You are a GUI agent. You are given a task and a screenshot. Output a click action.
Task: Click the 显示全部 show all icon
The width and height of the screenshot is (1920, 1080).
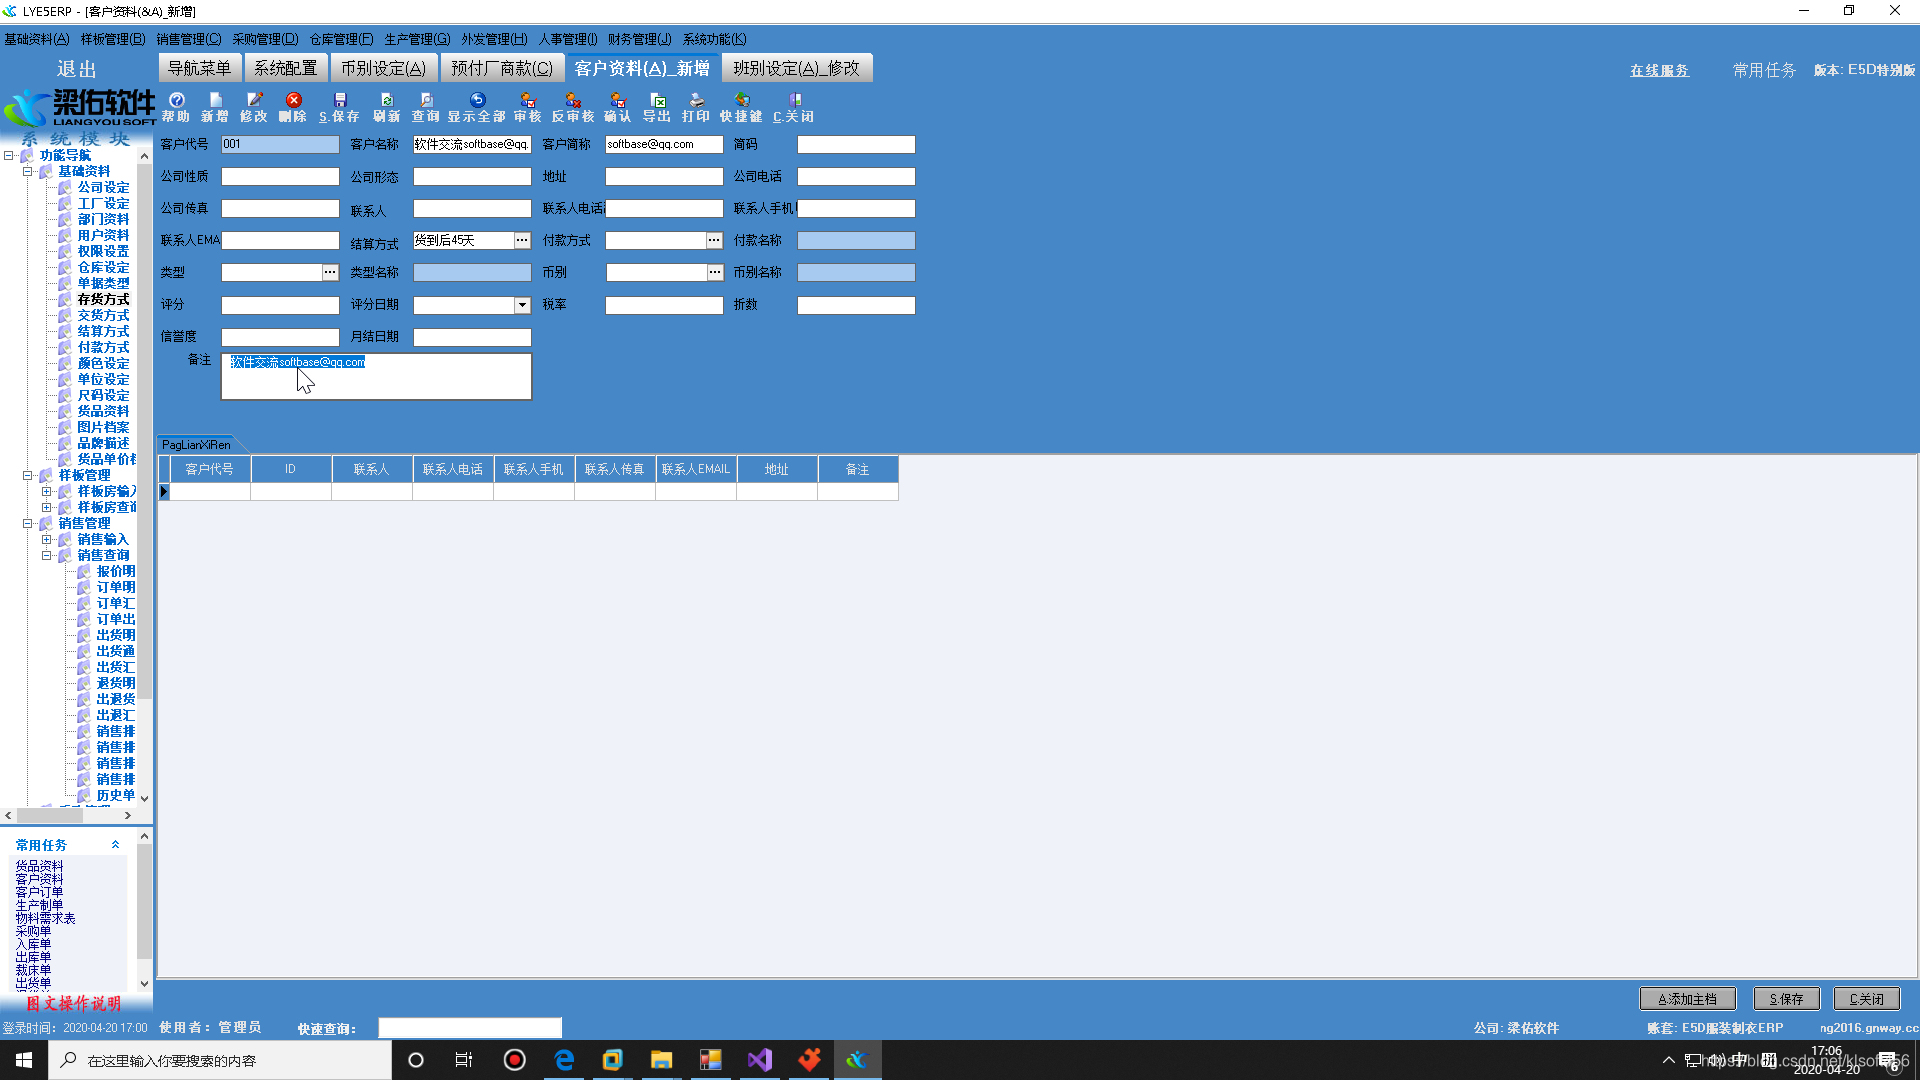[x=477, y=101]
